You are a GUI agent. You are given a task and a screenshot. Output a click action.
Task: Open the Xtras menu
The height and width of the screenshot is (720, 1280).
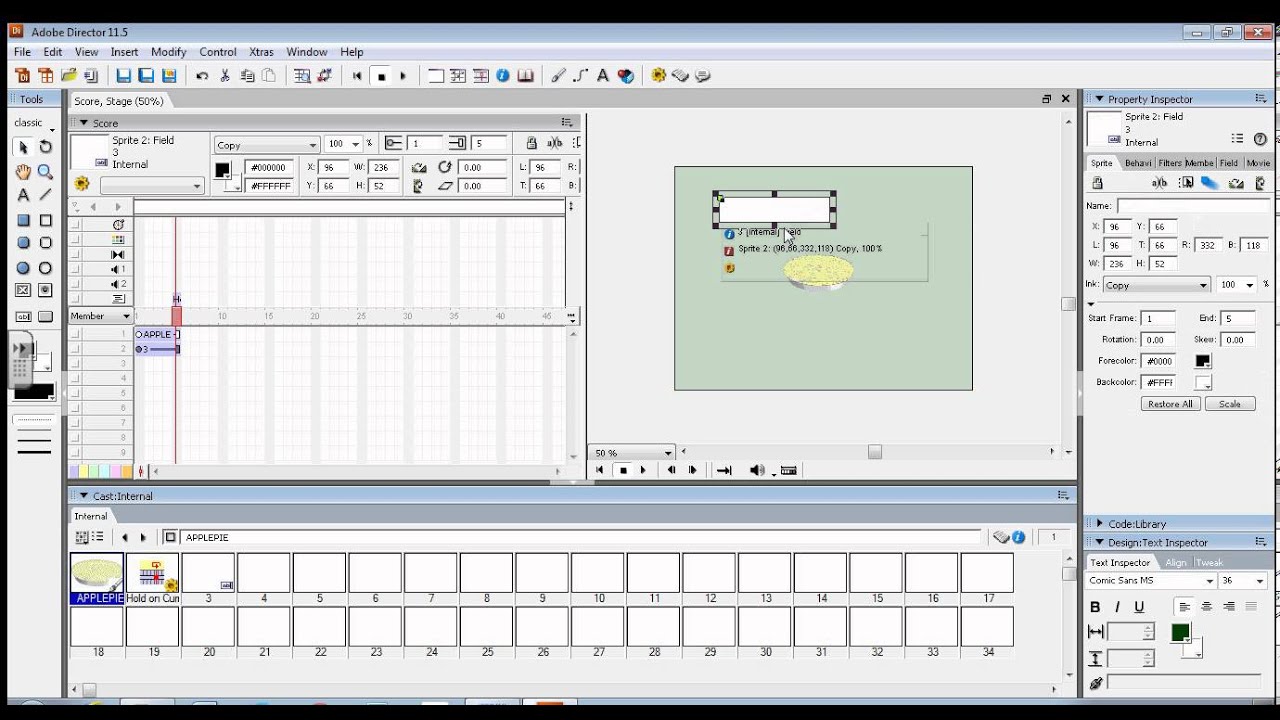click(x=261, y=52)
